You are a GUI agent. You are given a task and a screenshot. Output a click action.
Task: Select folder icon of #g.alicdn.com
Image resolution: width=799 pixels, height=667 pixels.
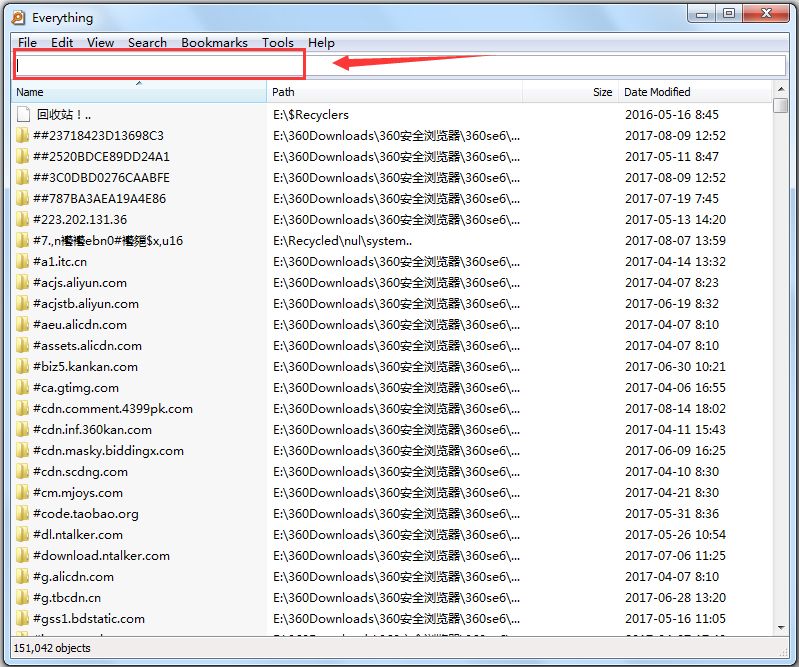[x=22, y=577]
